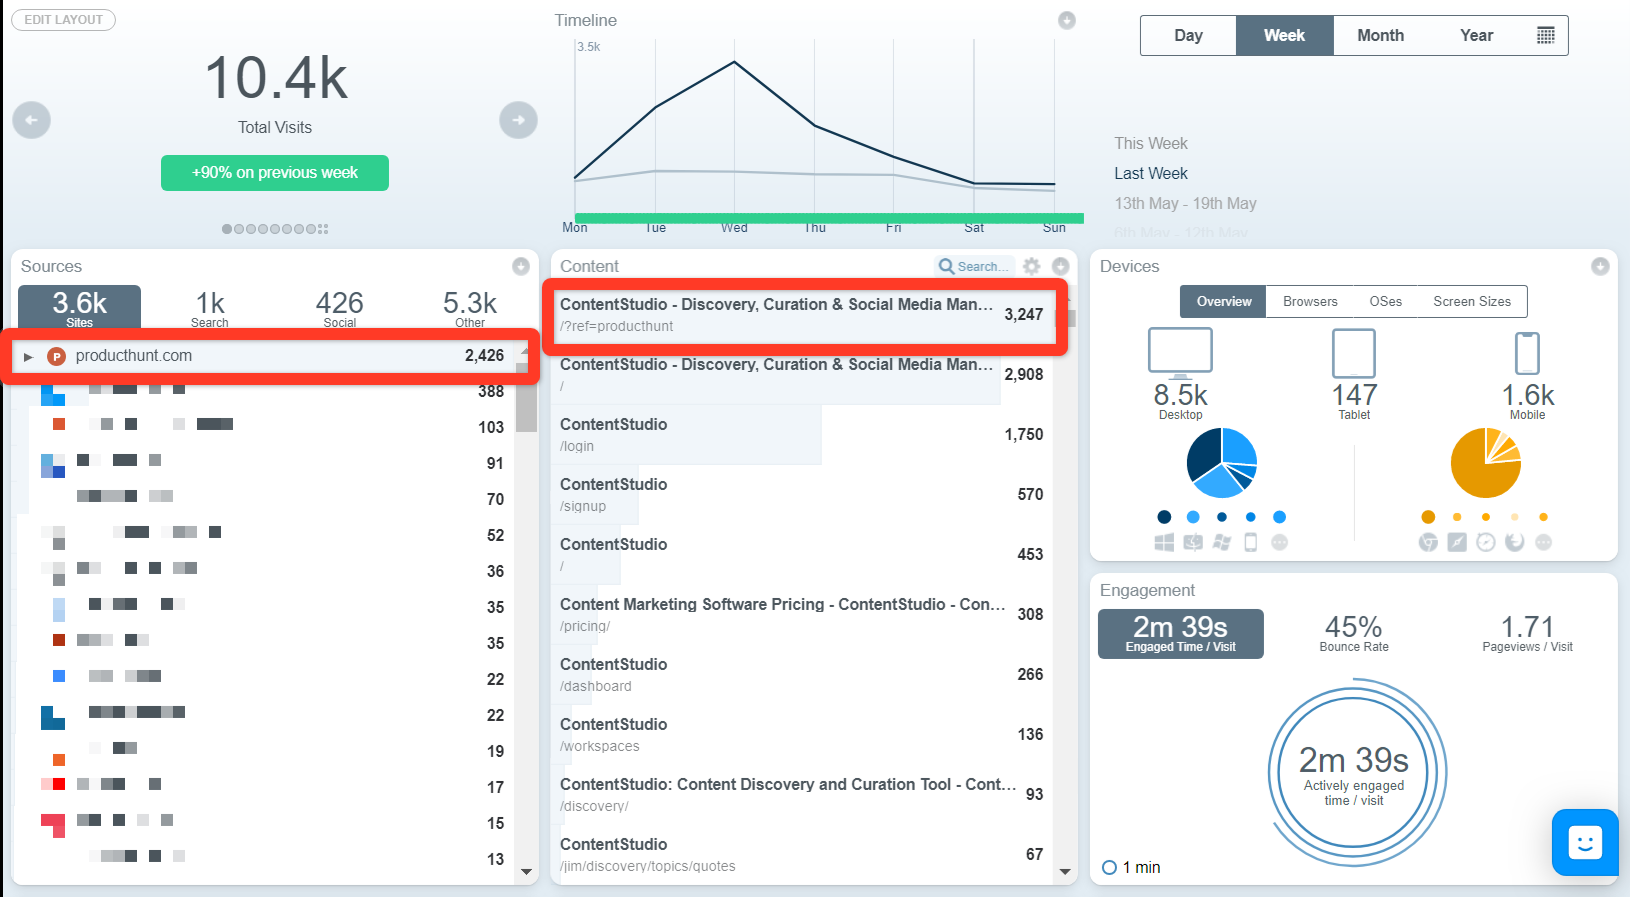The height and width of the screenshot is (897, 1630).
Task: Switch the time range to Year
Action: (1476, 35)
